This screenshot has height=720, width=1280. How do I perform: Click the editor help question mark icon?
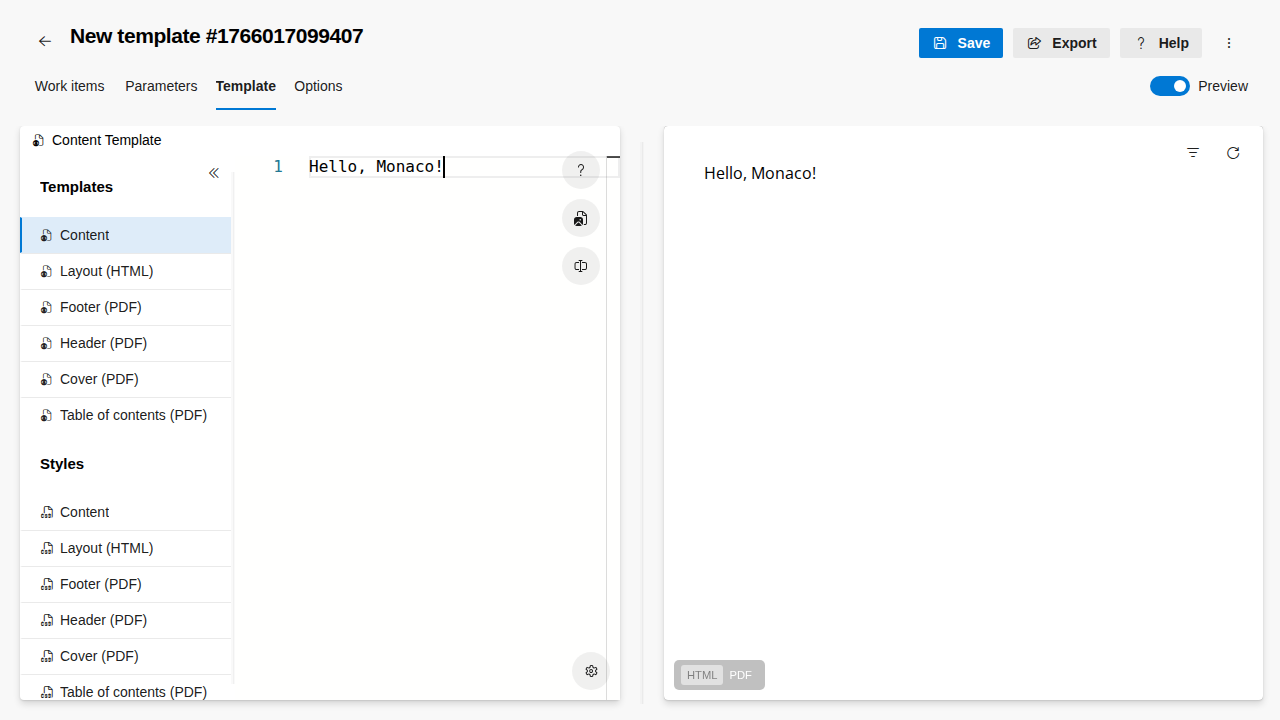coord(581,170)
